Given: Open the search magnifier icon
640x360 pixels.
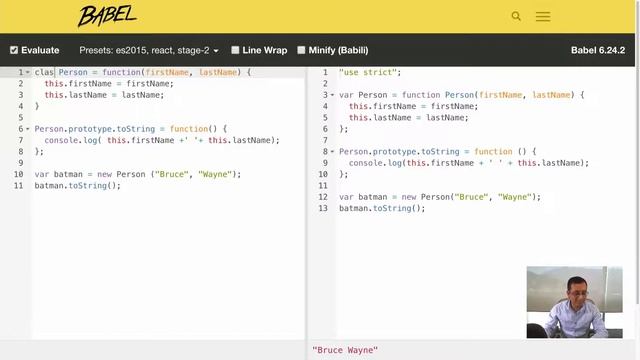Looking at the screenshot, I should click(516, 16).
